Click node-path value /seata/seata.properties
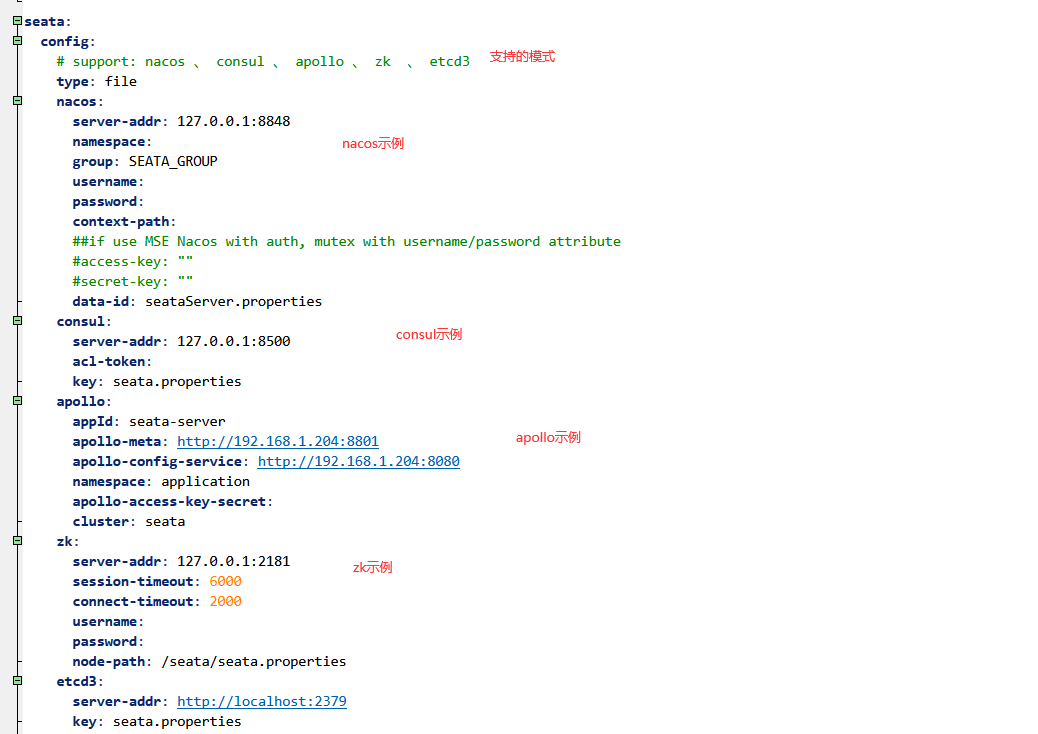Viewport: 1038px width, 734px height. pyautogui.click(x=254, y=662)
